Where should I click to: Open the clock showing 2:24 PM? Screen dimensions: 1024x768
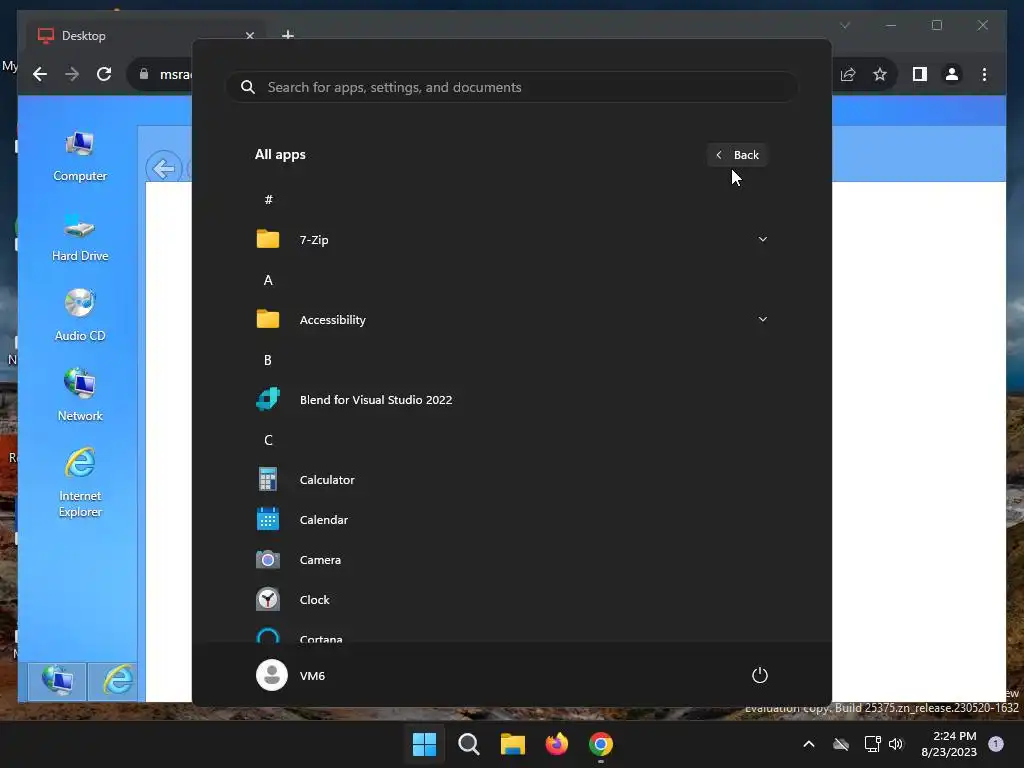point(949,744)
